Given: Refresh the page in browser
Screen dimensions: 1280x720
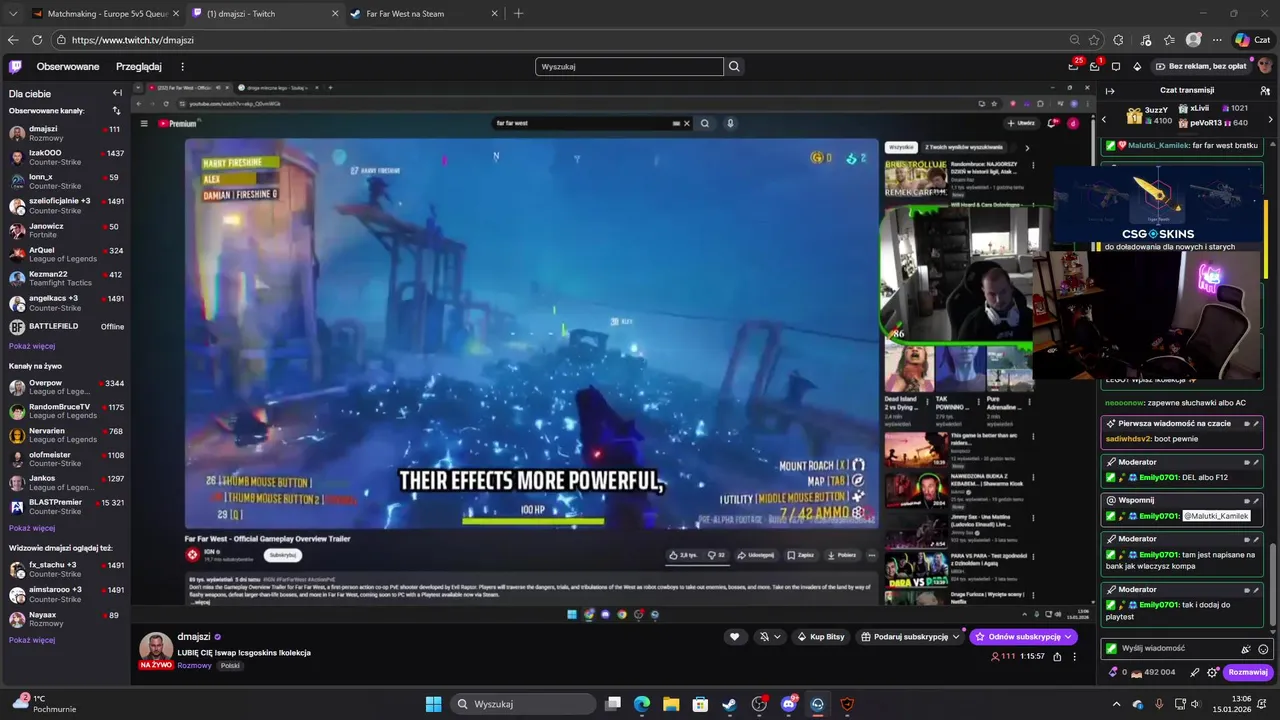Looking at the screenshot, I should (x=37, y=40).
